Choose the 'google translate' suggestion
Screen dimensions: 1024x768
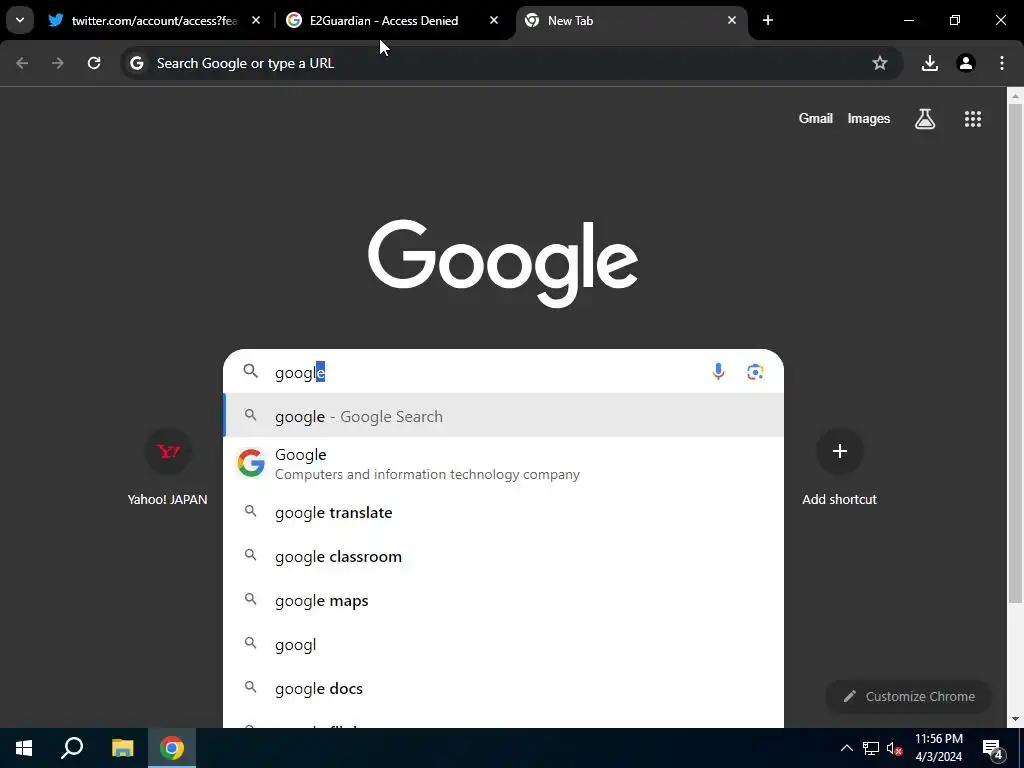click(x=504, y=513)
